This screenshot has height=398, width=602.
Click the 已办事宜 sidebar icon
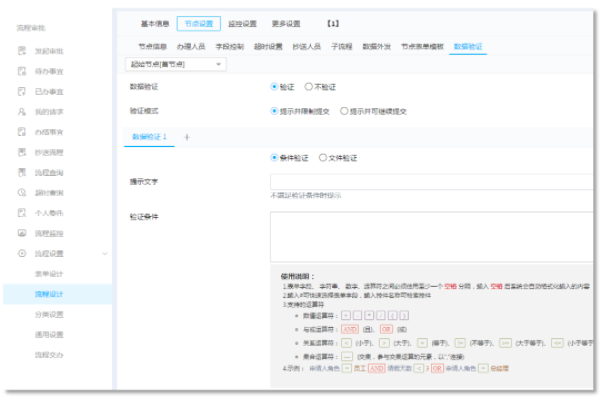tap(22, 91)
